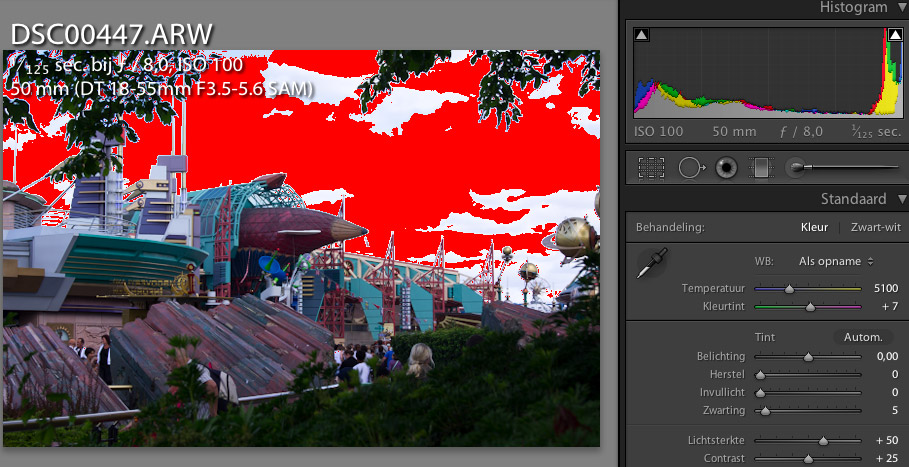Select the Graduated Filter tool

click(x=761, y=168)
